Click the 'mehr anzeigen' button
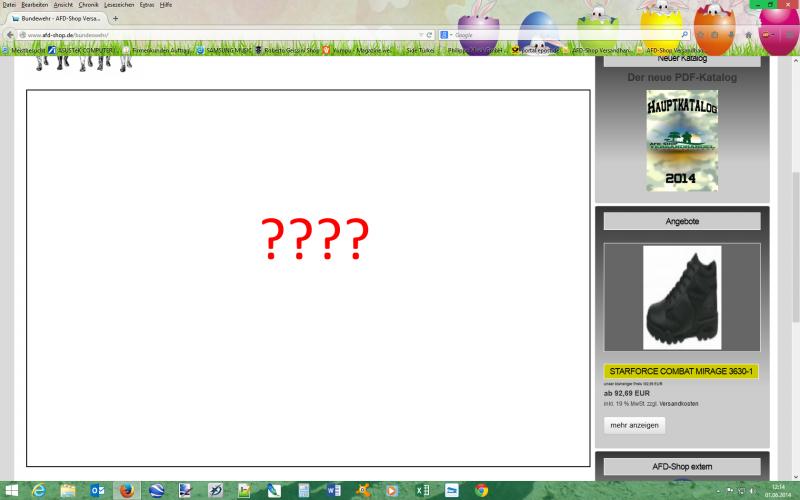Image resolution: width=800 pixels, height=500 pixels. [x=634, y=425]
